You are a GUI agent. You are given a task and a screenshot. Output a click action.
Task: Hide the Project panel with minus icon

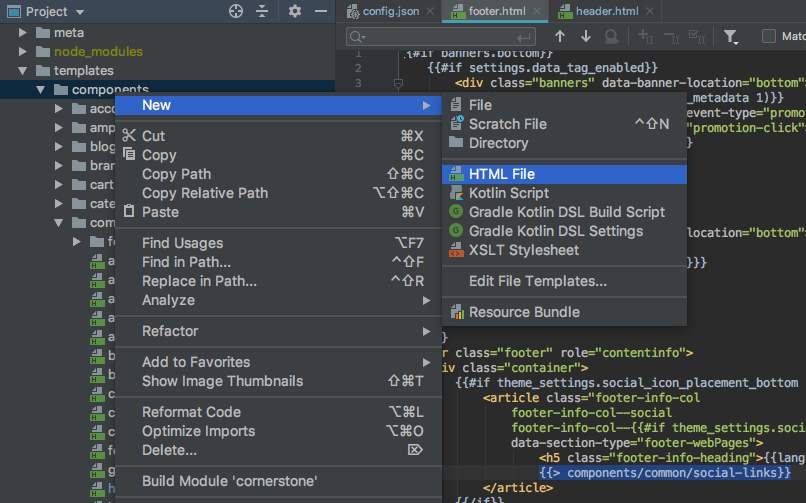pos(321,11)
